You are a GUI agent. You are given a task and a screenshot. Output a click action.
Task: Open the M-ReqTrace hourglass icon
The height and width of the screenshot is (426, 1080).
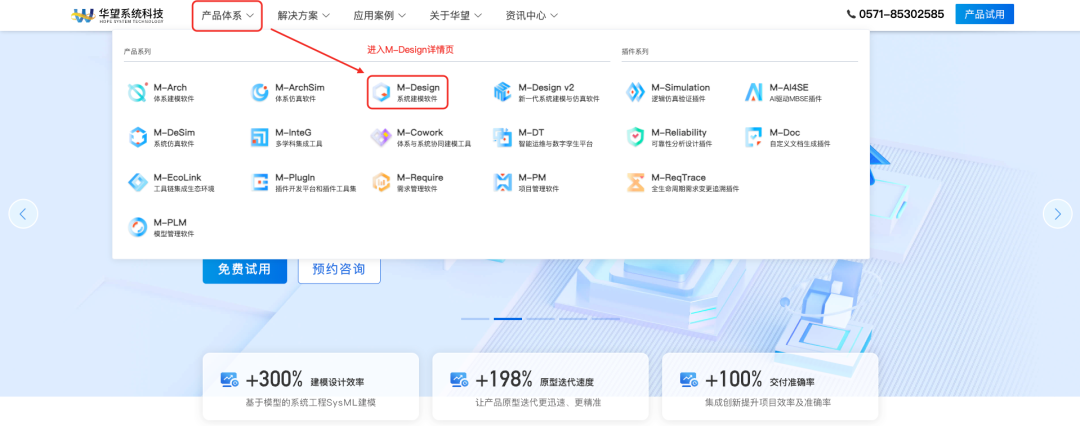point(636,182)
